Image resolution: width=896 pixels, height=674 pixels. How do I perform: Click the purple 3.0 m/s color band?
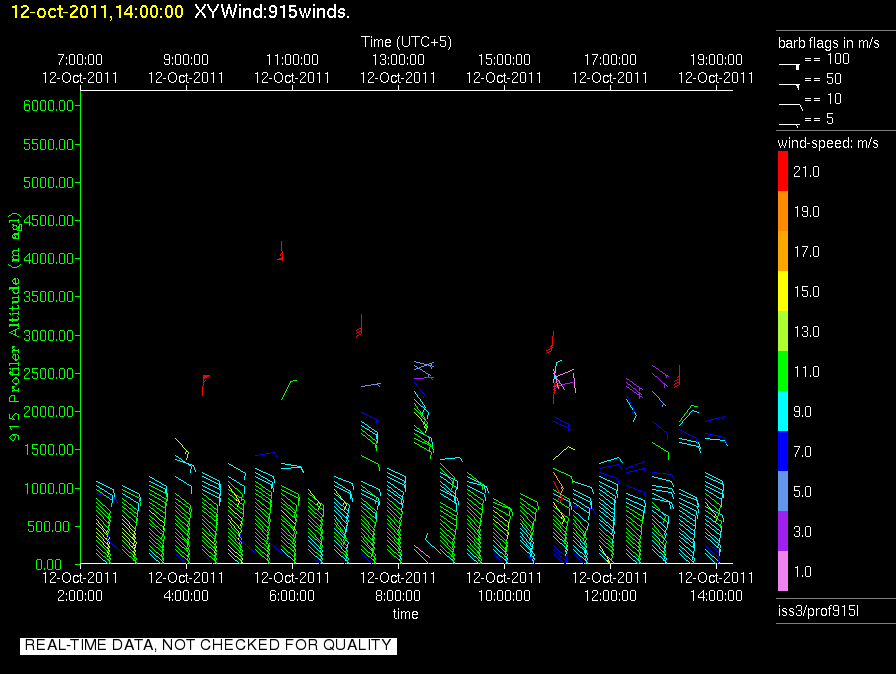782,531
